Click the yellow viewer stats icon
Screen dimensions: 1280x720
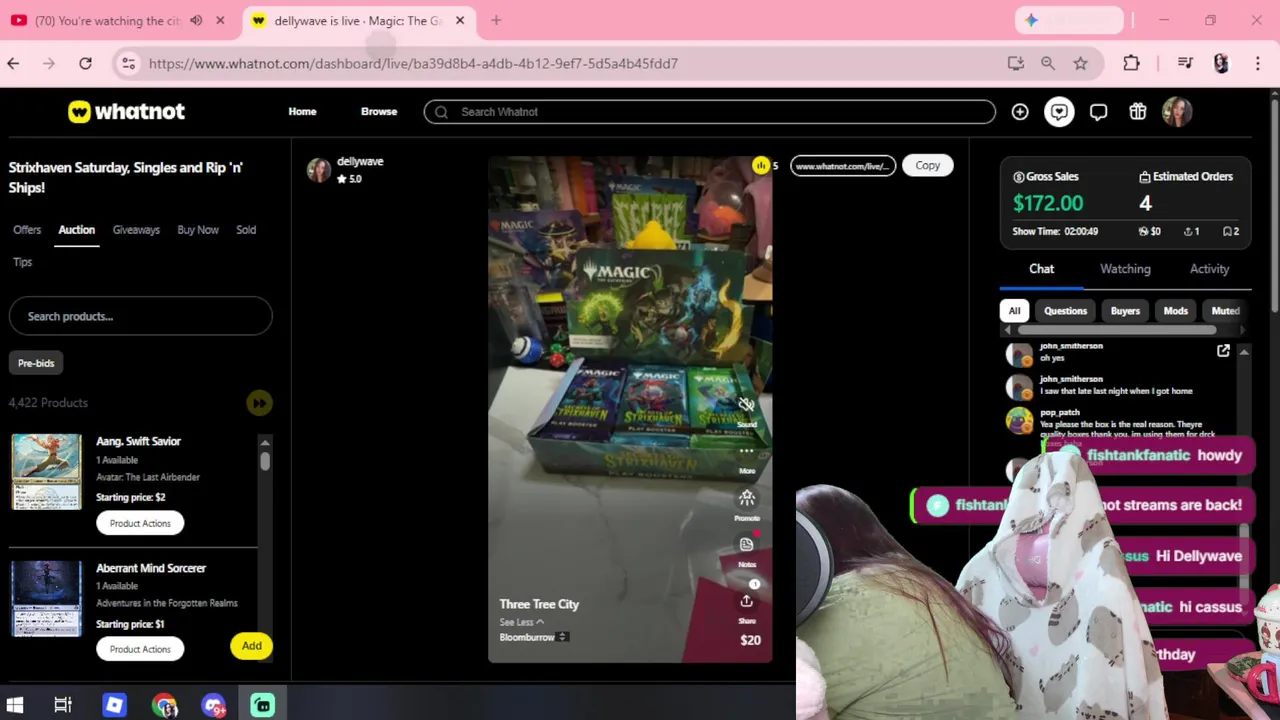click(x=761, y=166)
